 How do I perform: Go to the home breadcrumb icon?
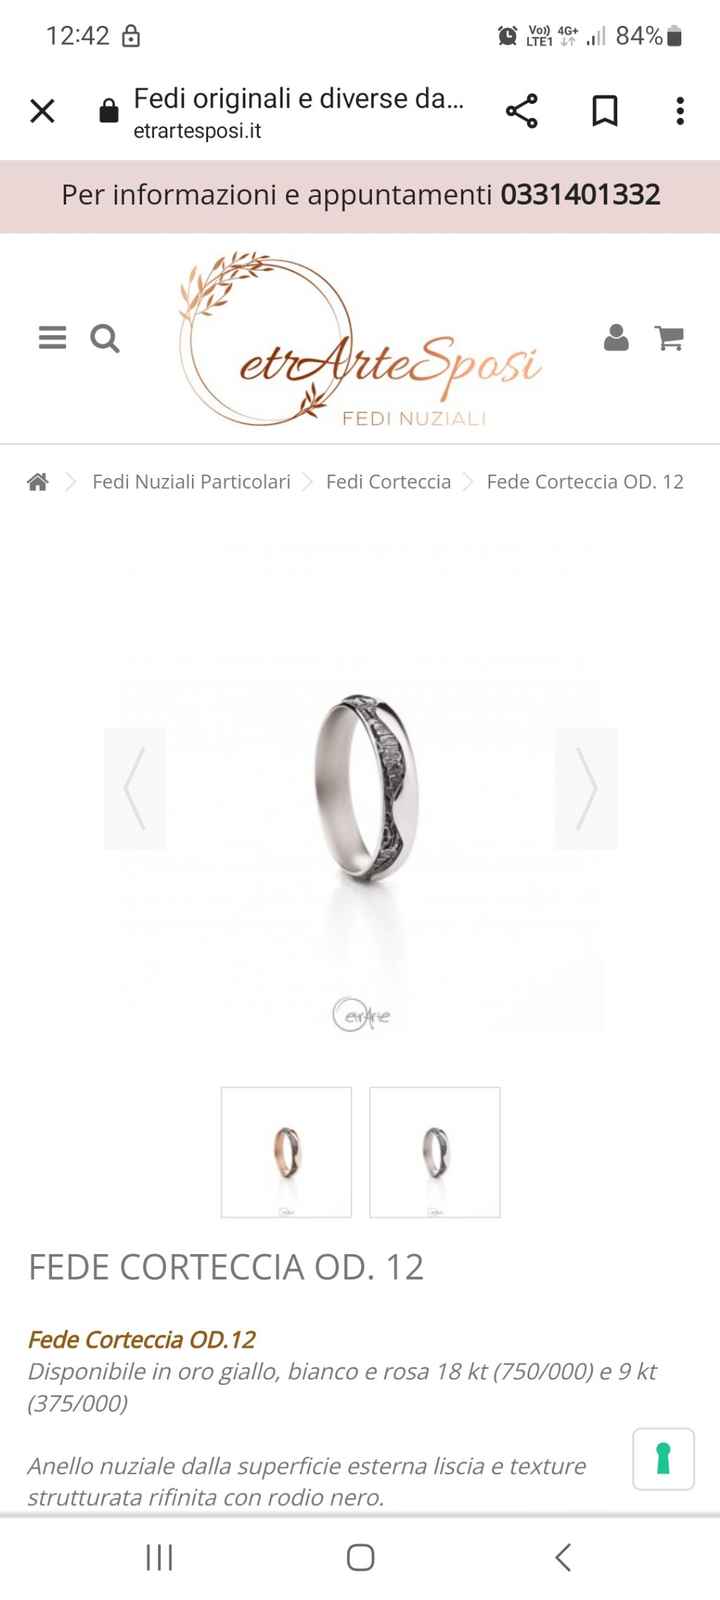click(x=38, y=482)
